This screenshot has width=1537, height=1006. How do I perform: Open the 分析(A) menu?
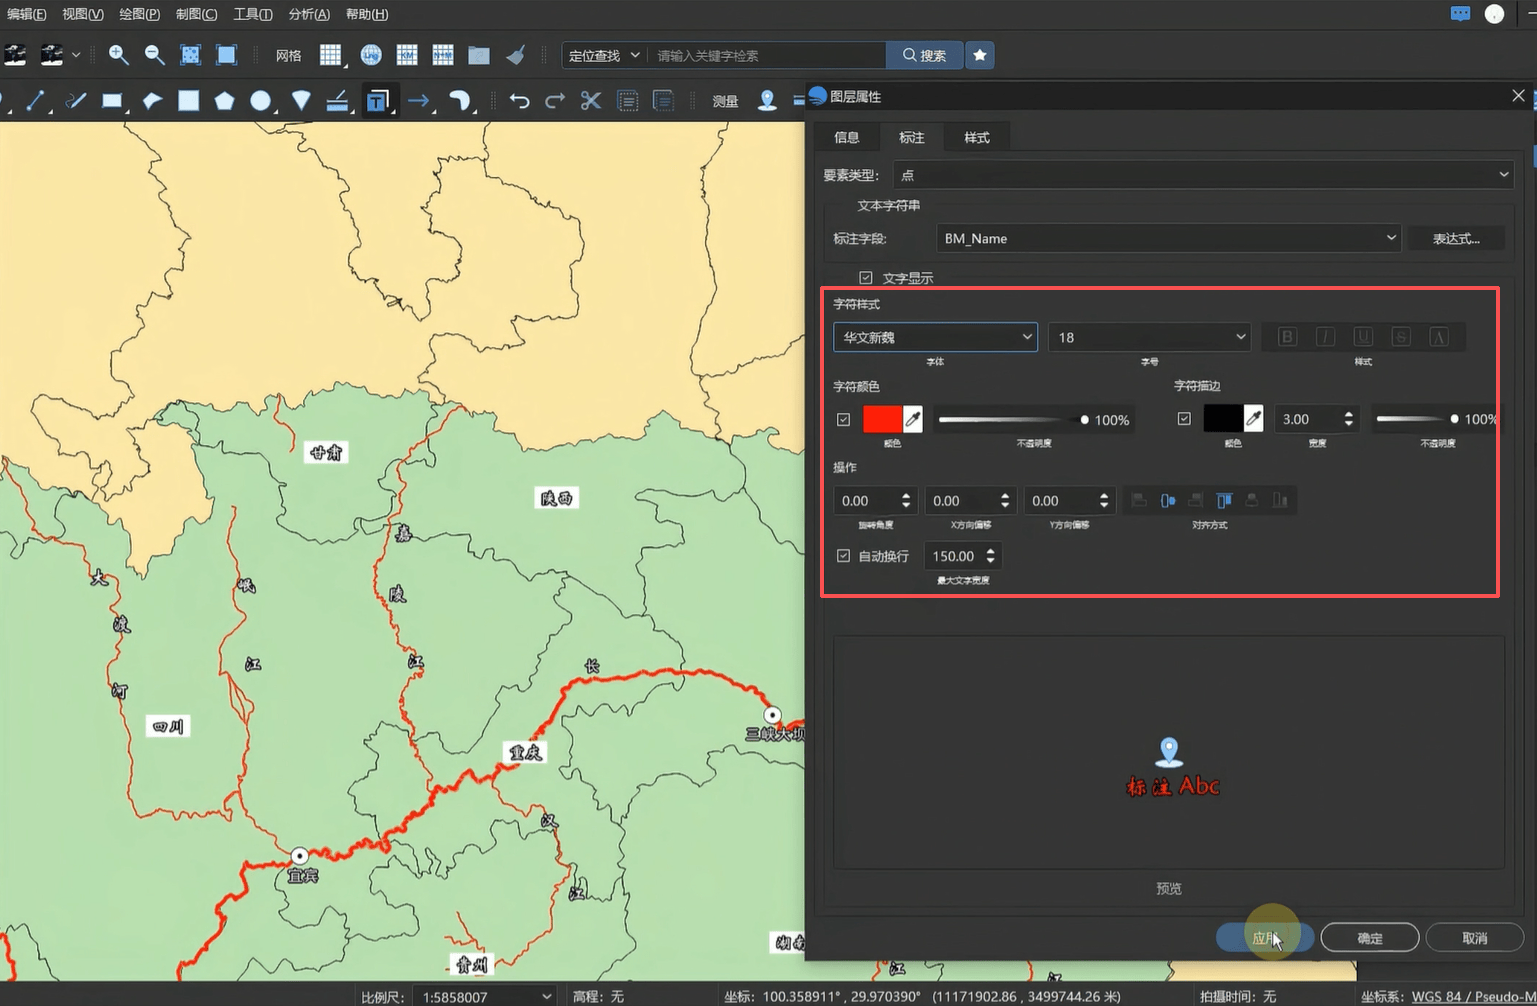click(x=309, y=14)
